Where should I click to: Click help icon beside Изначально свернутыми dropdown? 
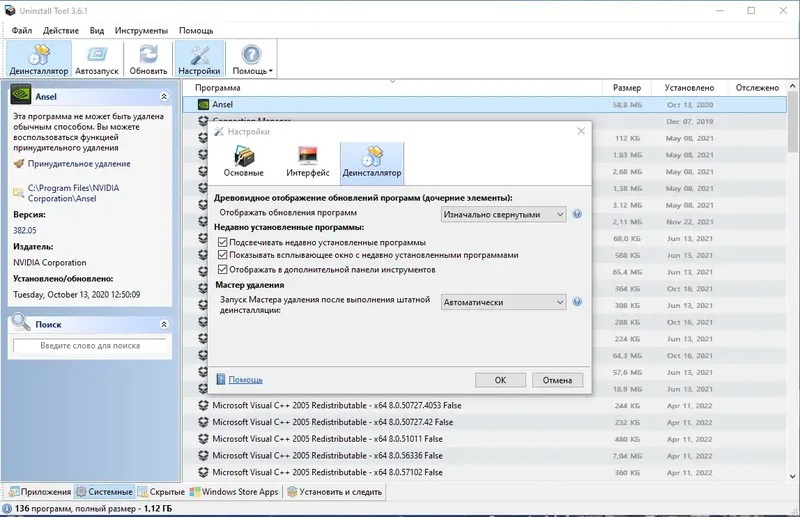tap(577, 214)
